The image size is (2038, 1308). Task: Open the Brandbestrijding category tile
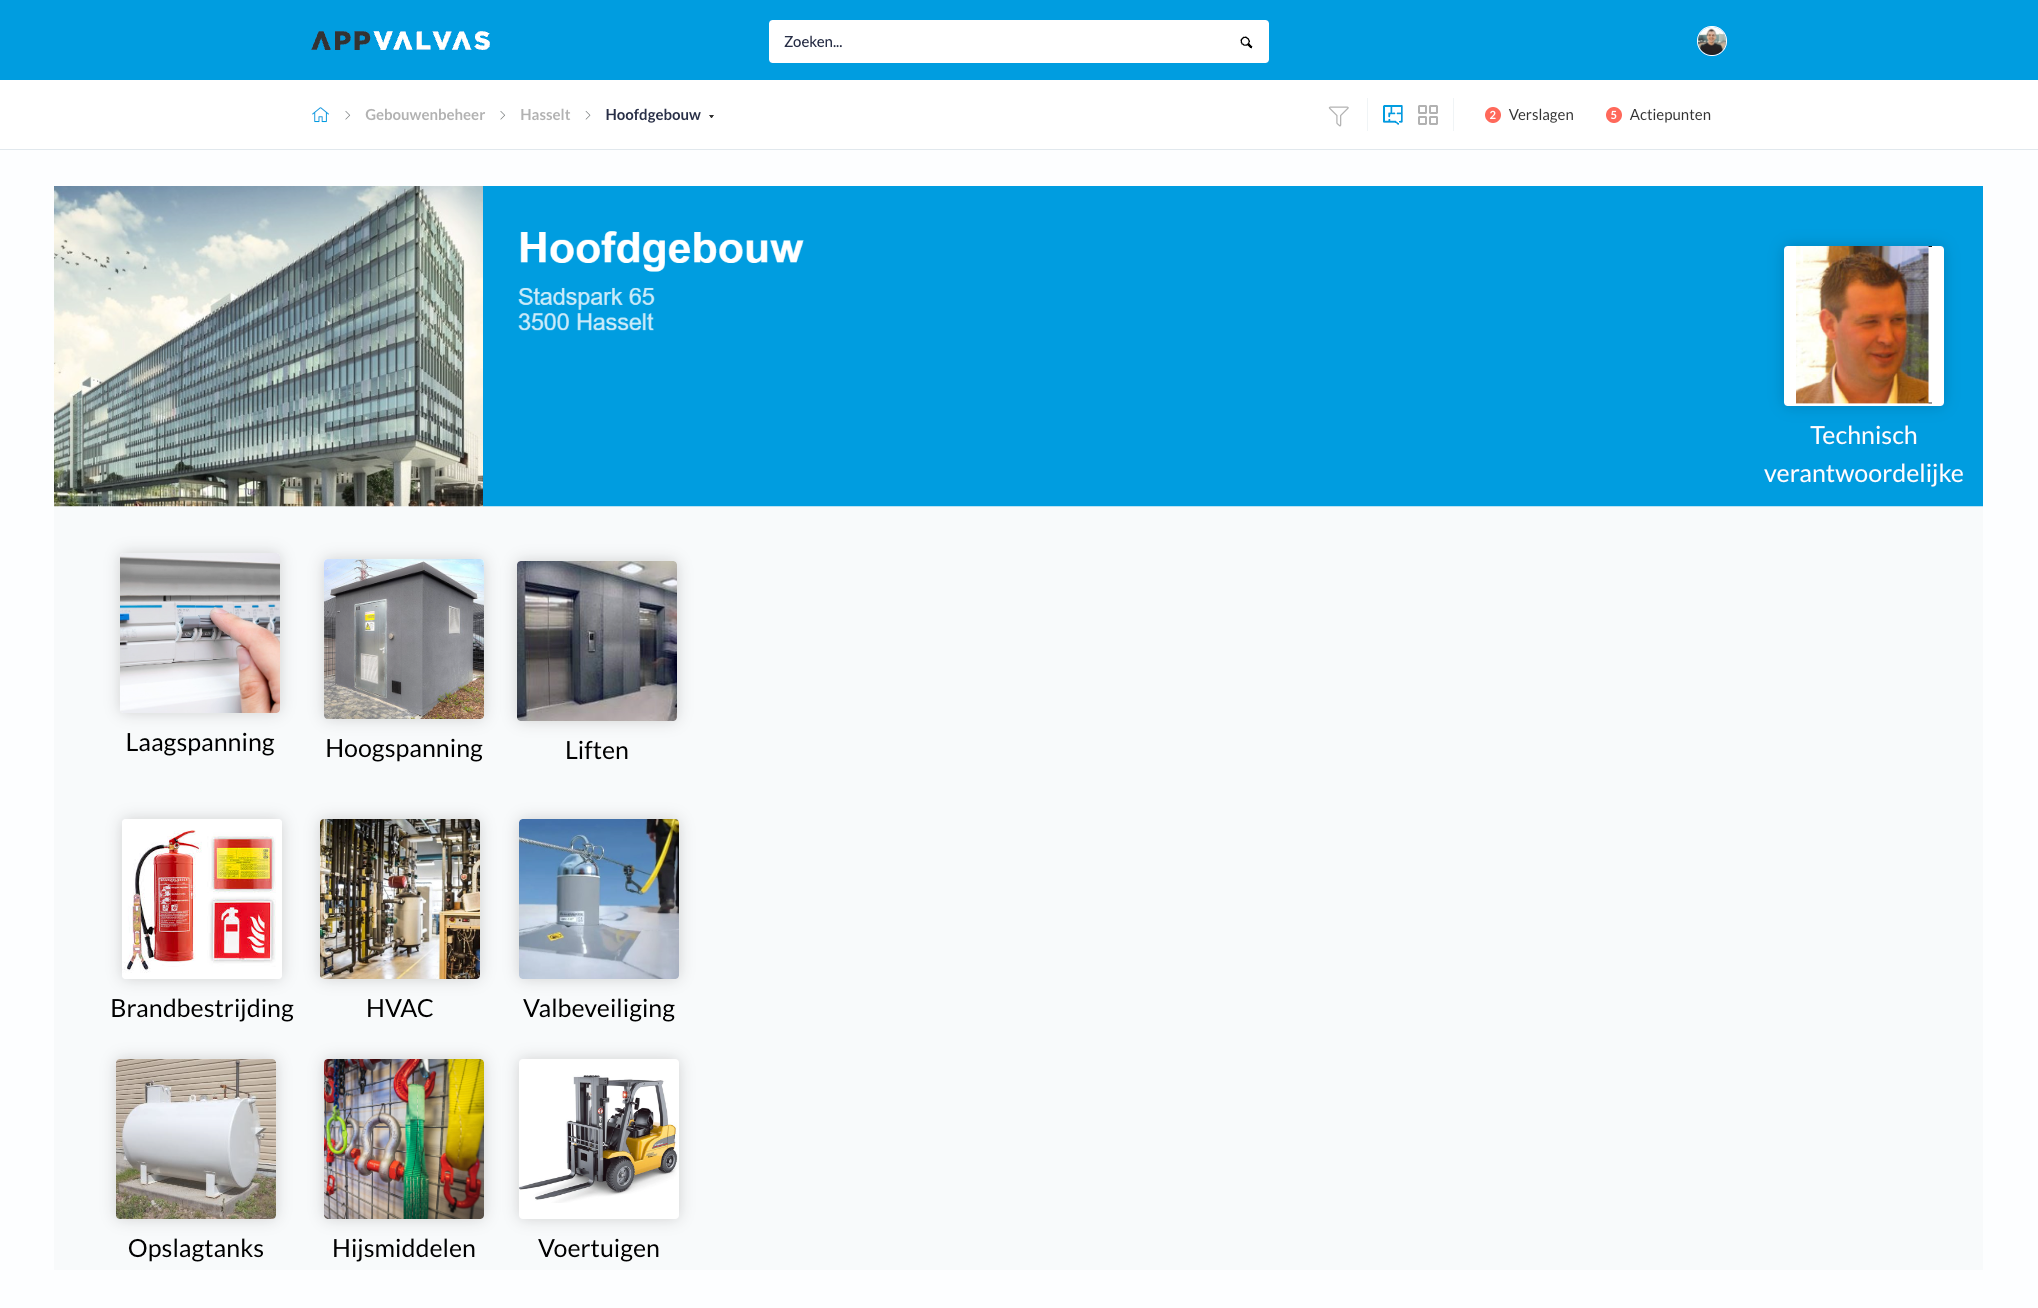202,899
